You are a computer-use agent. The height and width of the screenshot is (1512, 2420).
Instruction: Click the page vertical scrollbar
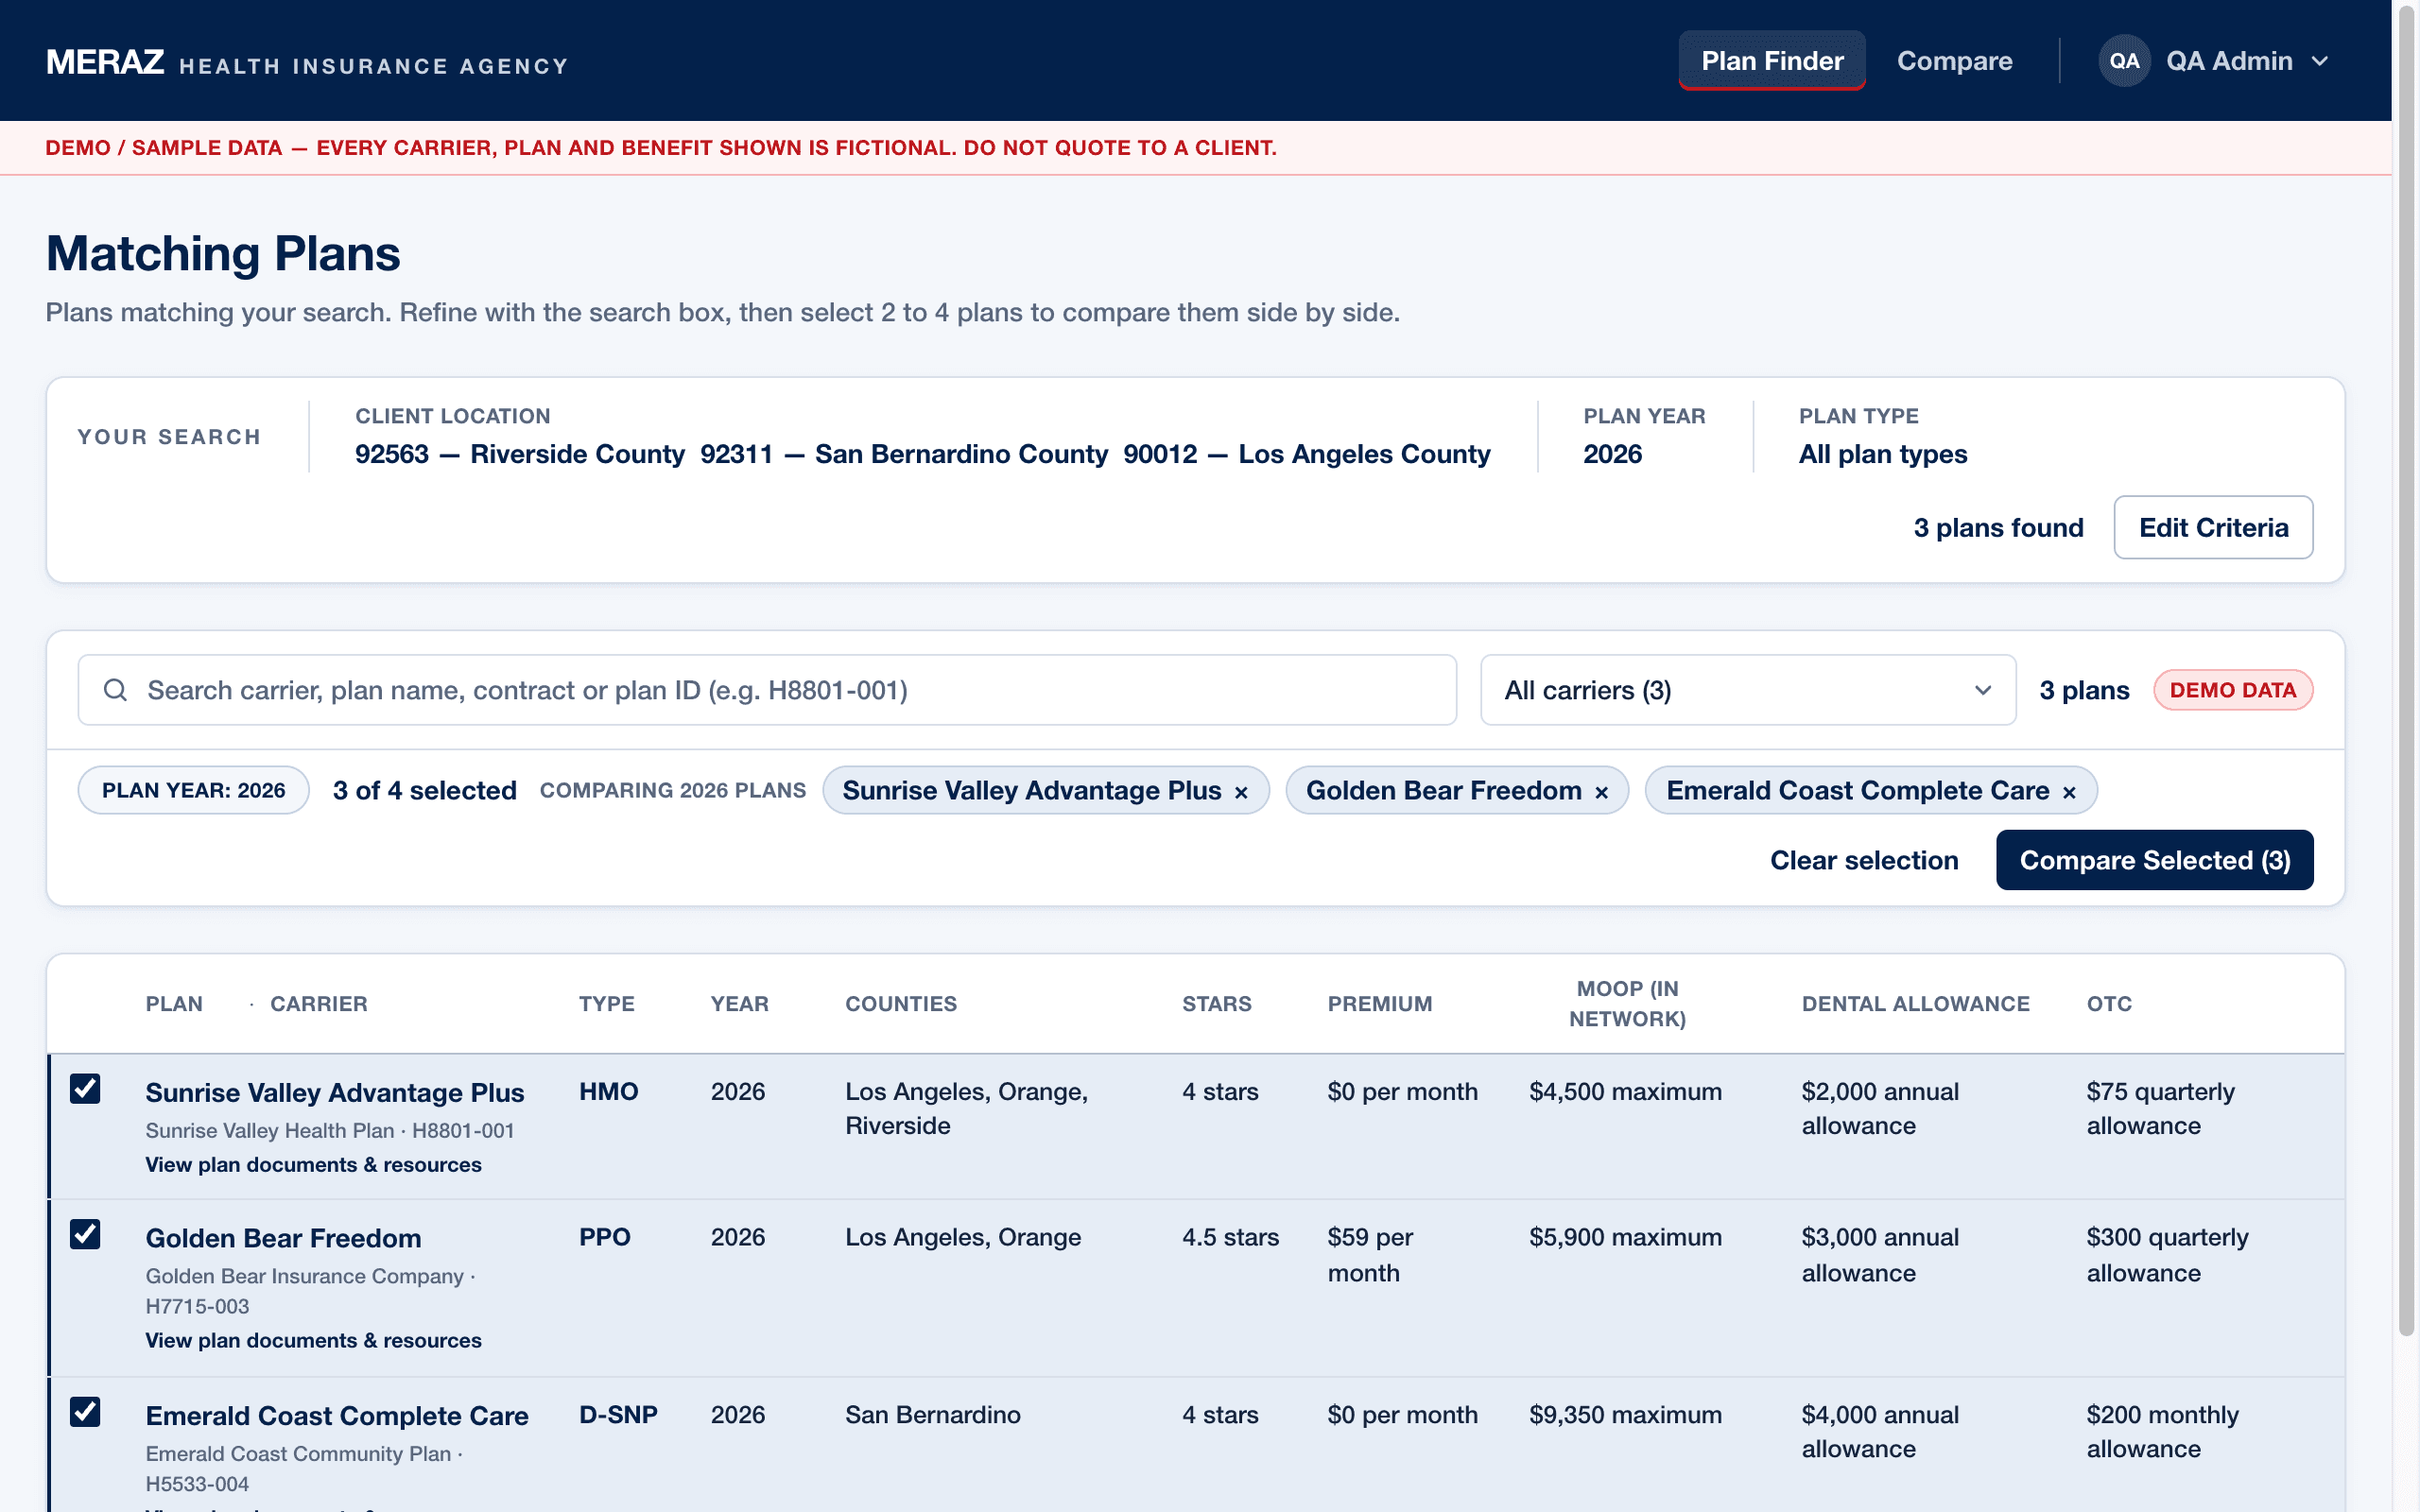pyautogui.click(x=2407, y=670)
